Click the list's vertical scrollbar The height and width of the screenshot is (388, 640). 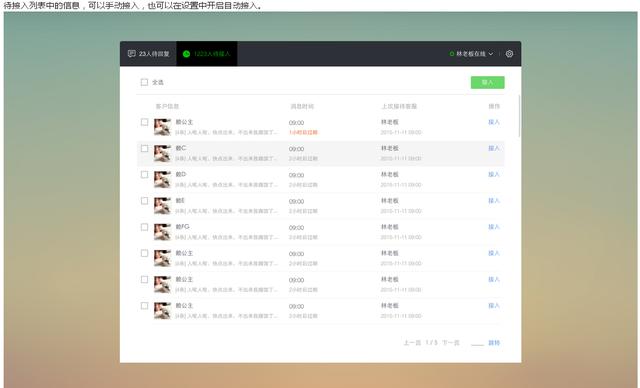[x=519, y=116]
